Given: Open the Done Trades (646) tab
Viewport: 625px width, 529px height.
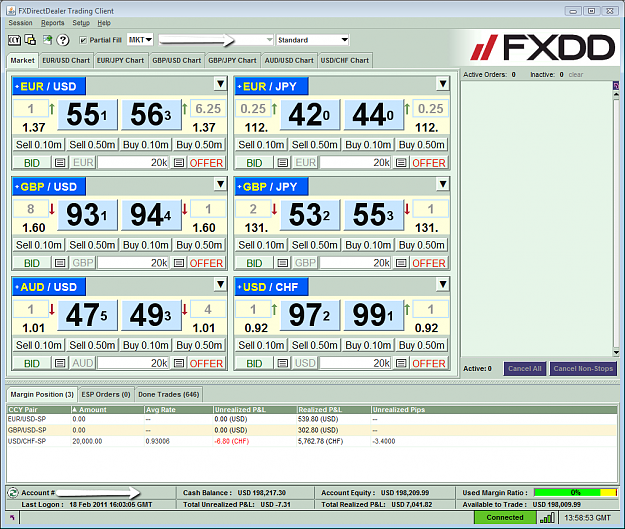Looking at the screenshot, I should 169,395.
